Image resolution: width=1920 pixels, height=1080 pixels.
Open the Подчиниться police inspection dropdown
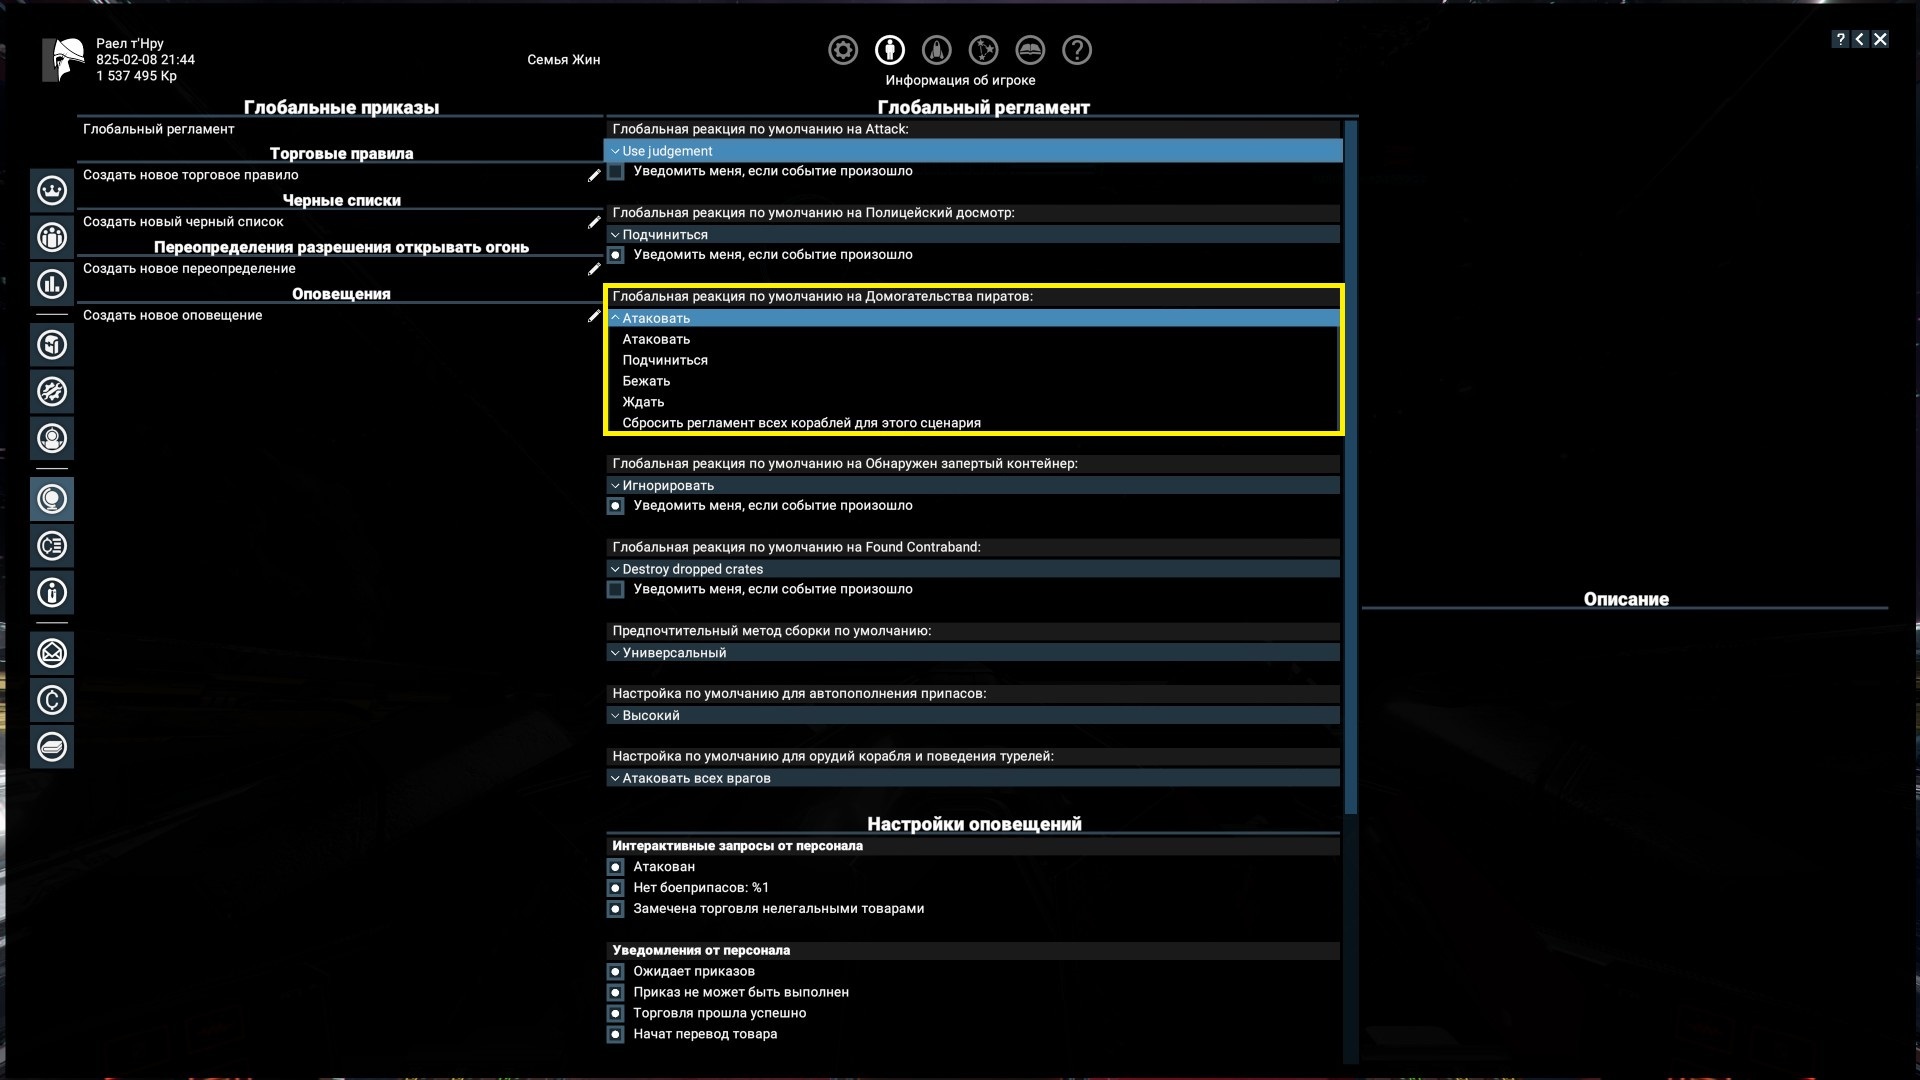pyautogui.click(x=973, y=234)
